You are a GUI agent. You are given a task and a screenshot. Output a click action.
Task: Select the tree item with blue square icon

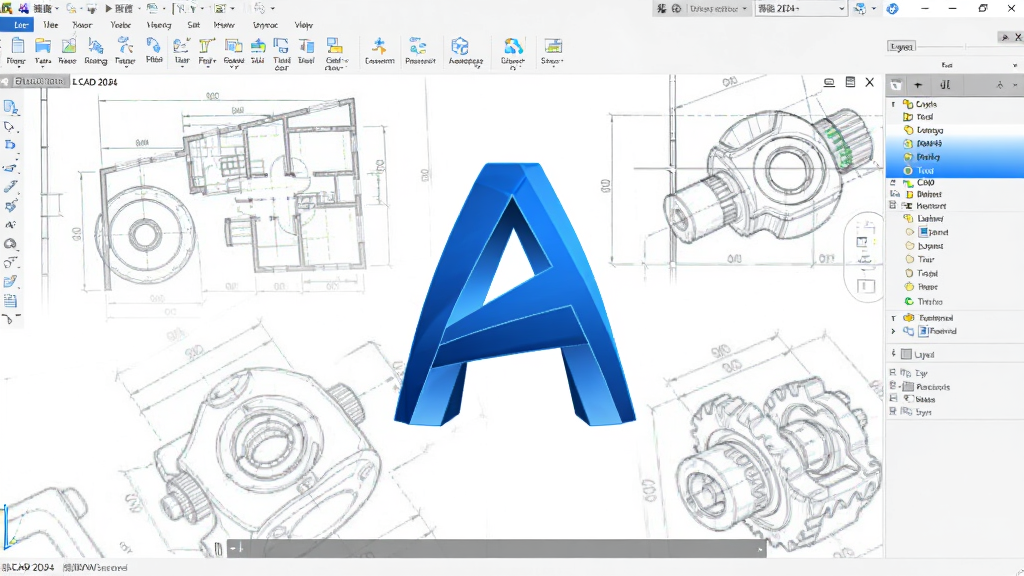[x=955, y=232]
